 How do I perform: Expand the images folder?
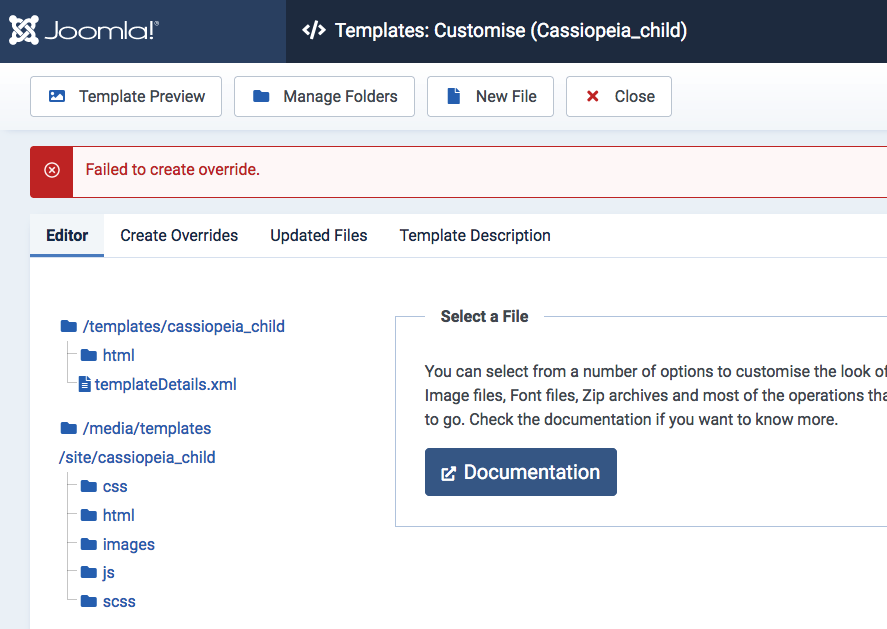pyautogui.click(x=118, y=544)
